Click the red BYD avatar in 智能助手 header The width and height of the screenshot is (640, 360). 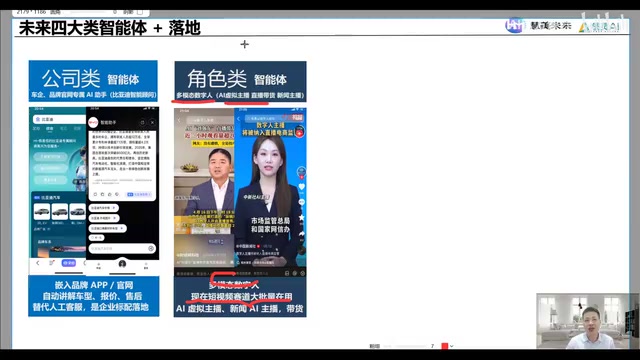93,122
